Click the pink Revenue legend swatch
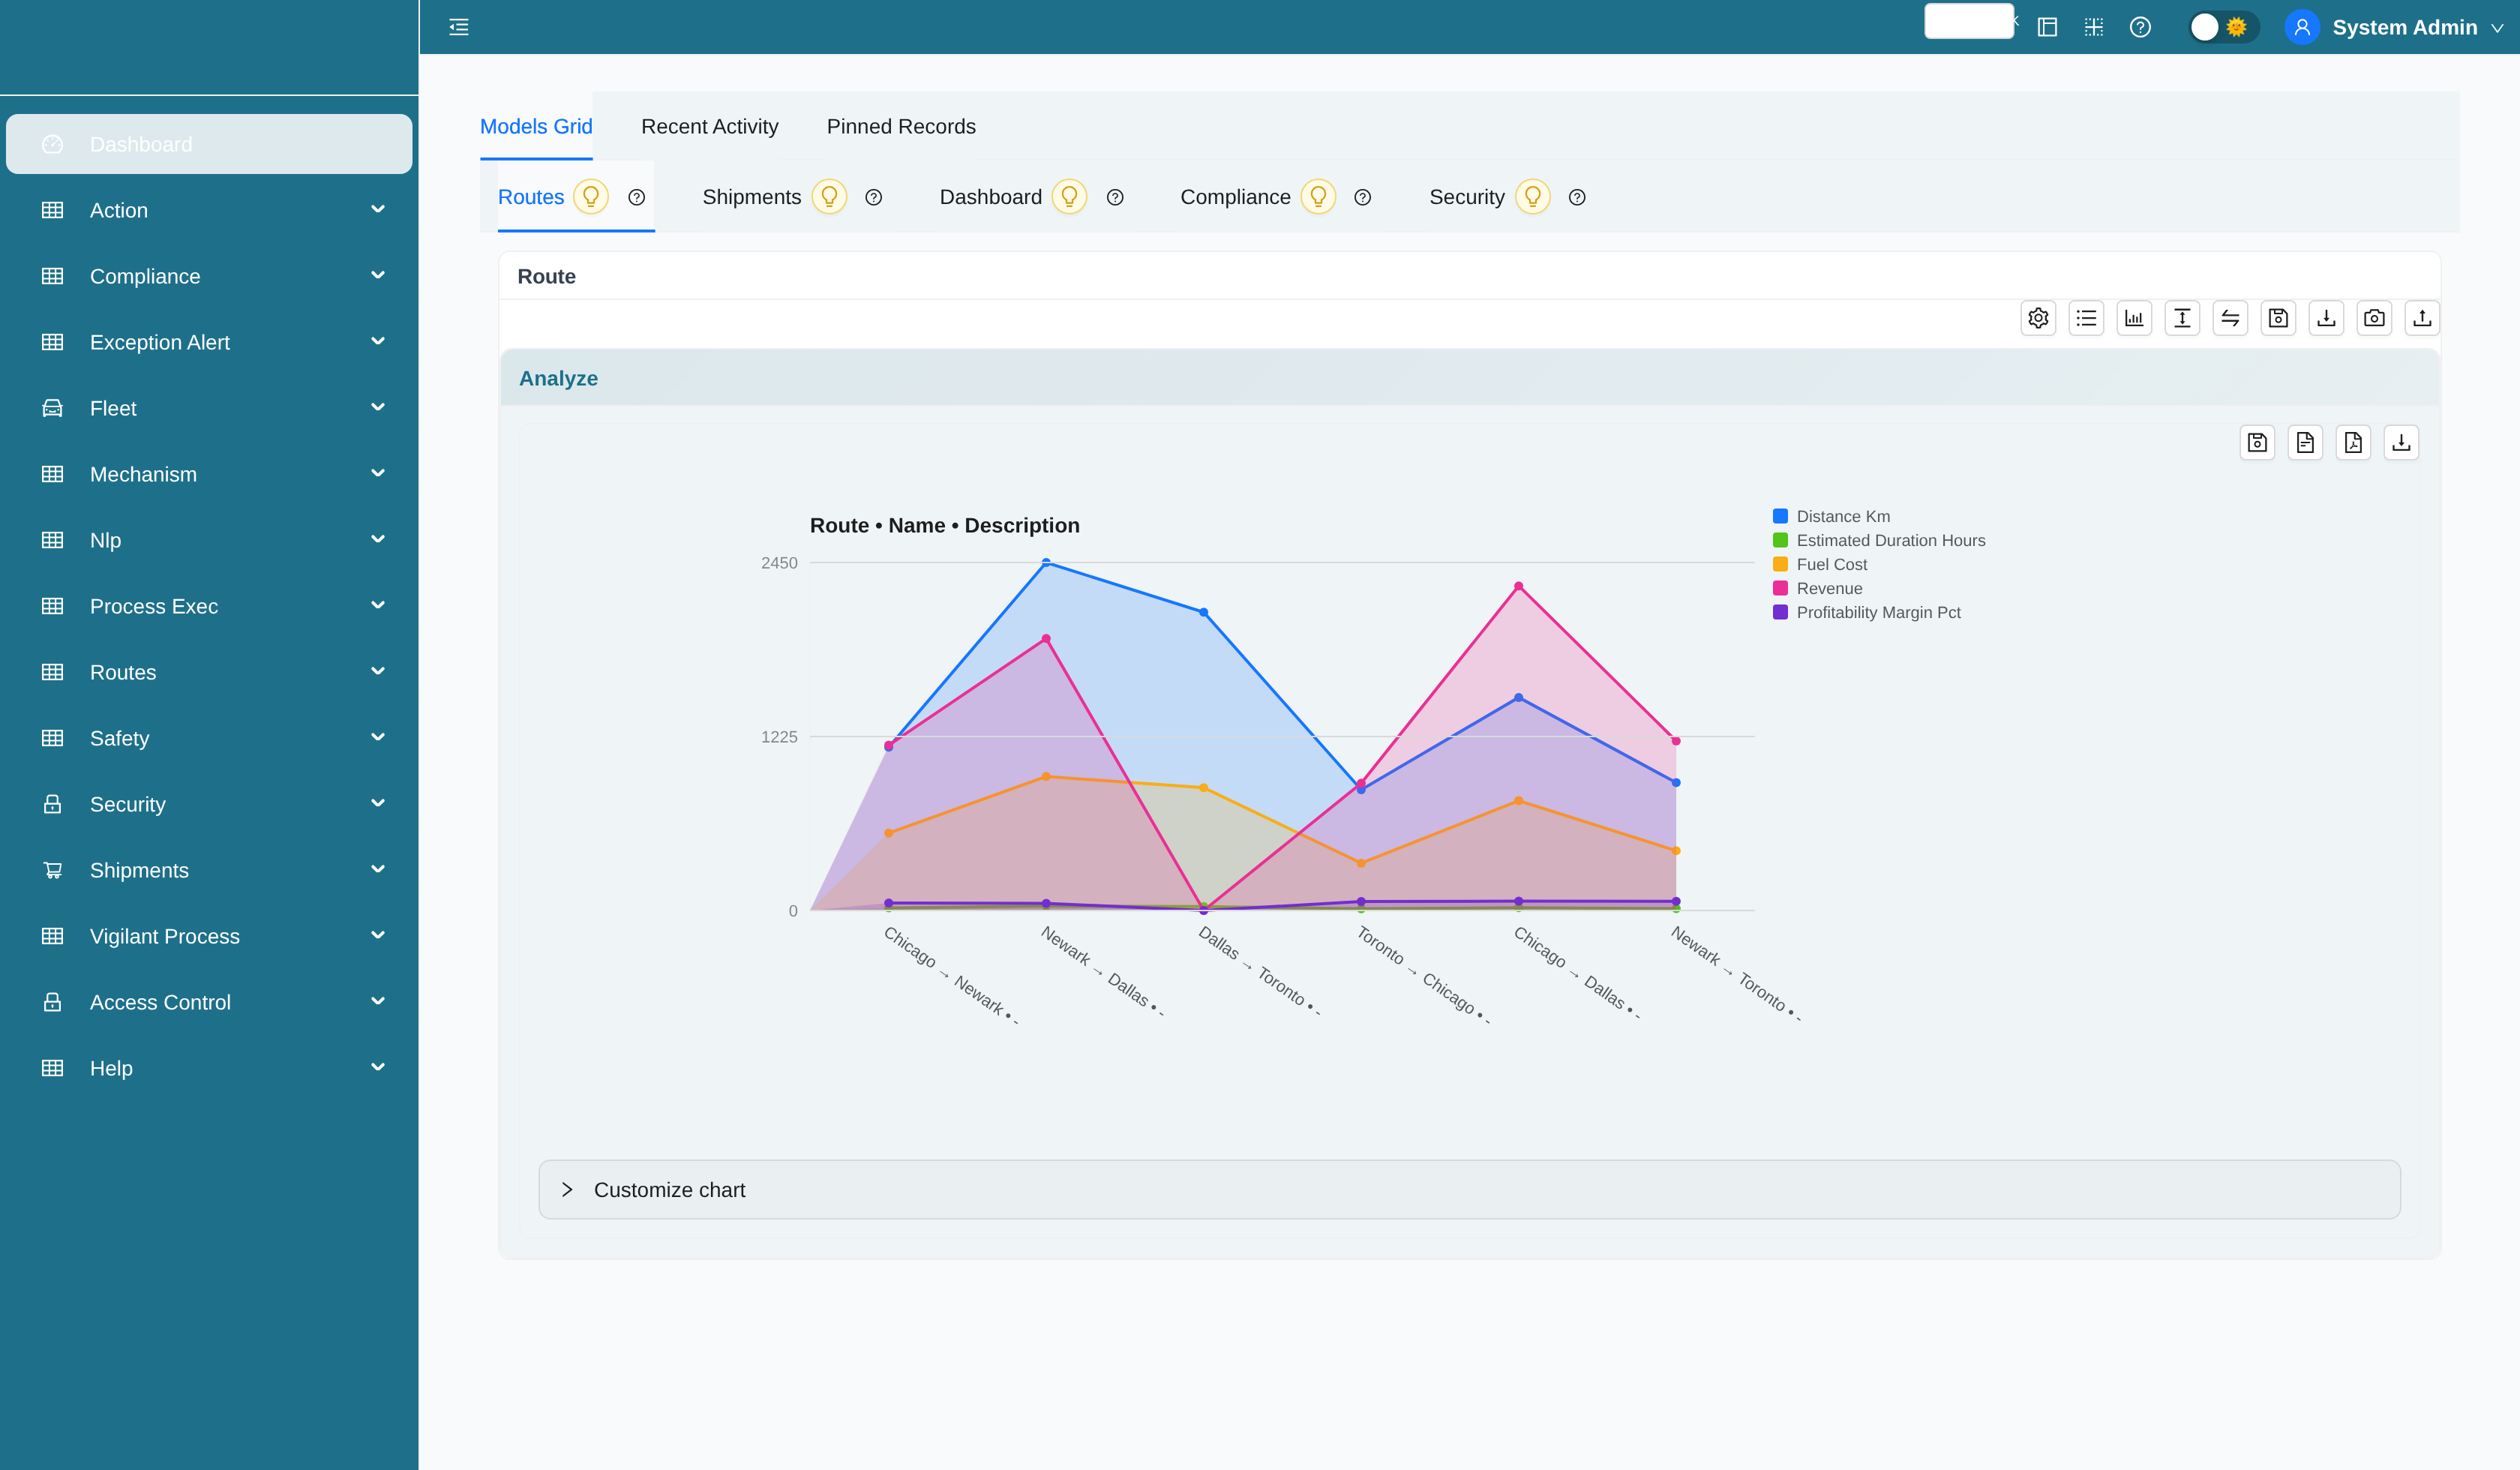This screenshot has width=2520, height=1470. tap(1780, 588)
